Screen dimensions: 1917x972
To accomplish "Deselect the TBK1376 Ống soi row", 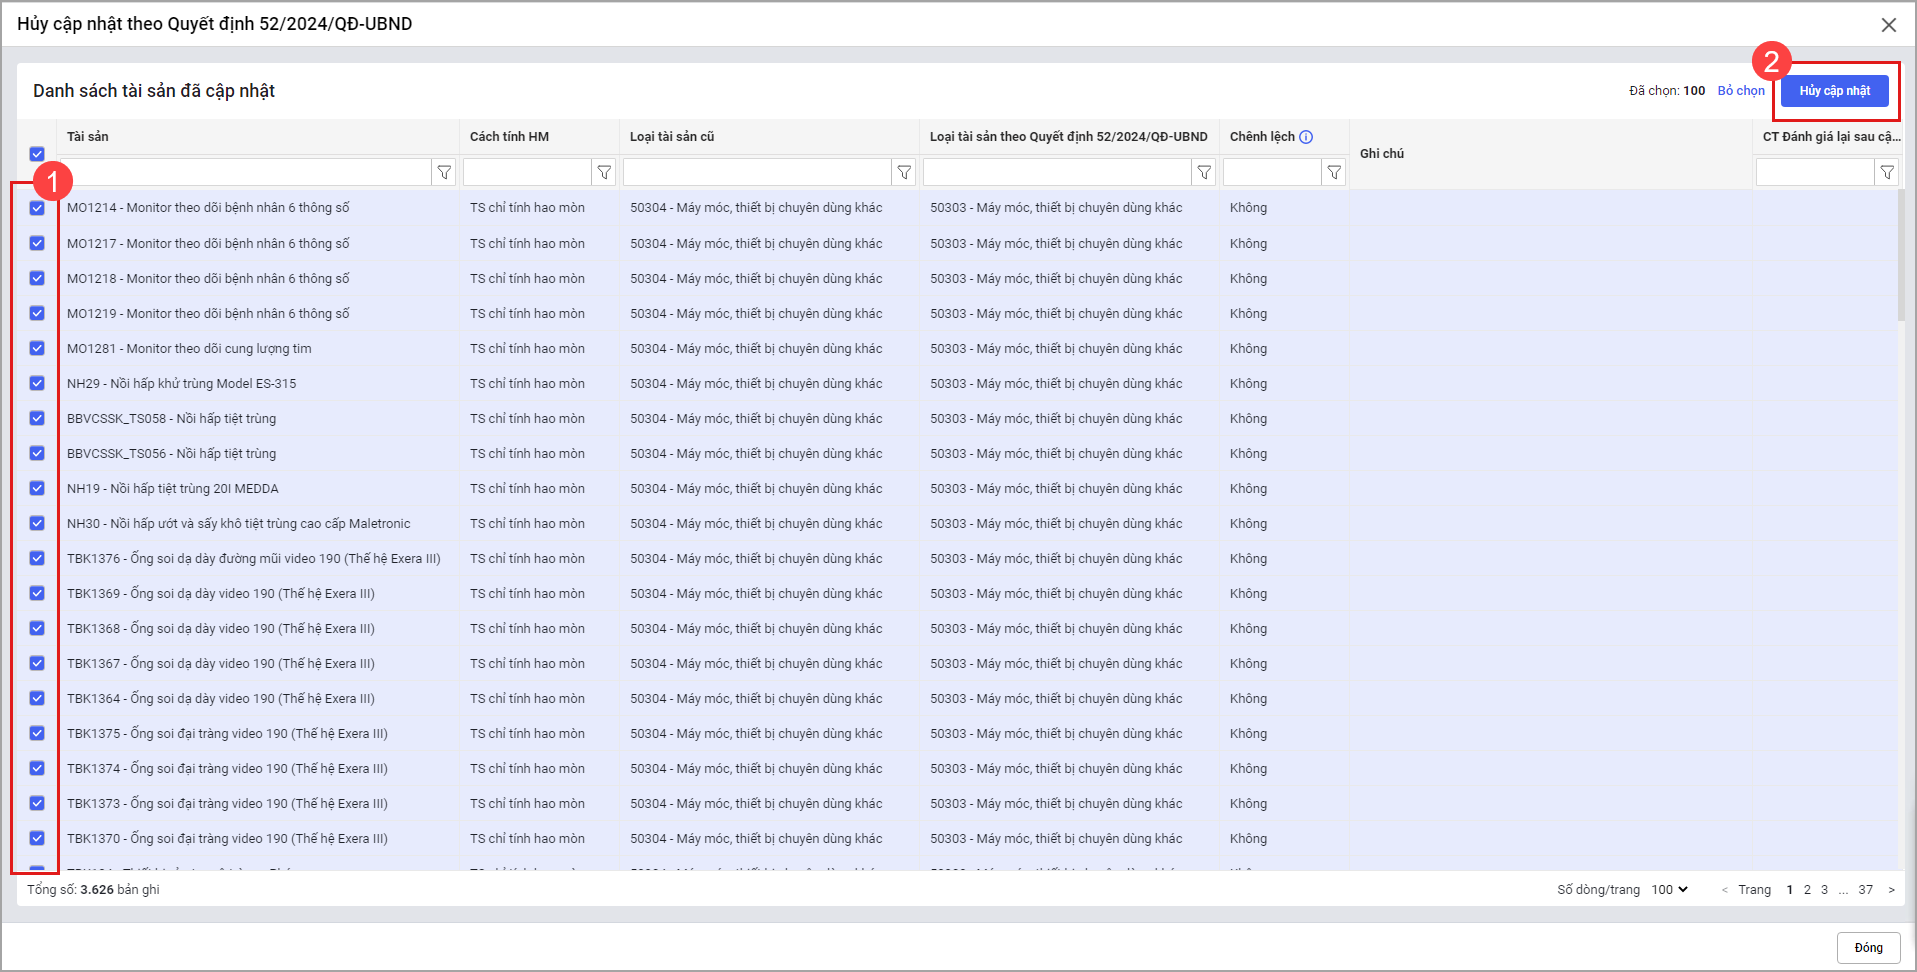I will pos(37,558).
